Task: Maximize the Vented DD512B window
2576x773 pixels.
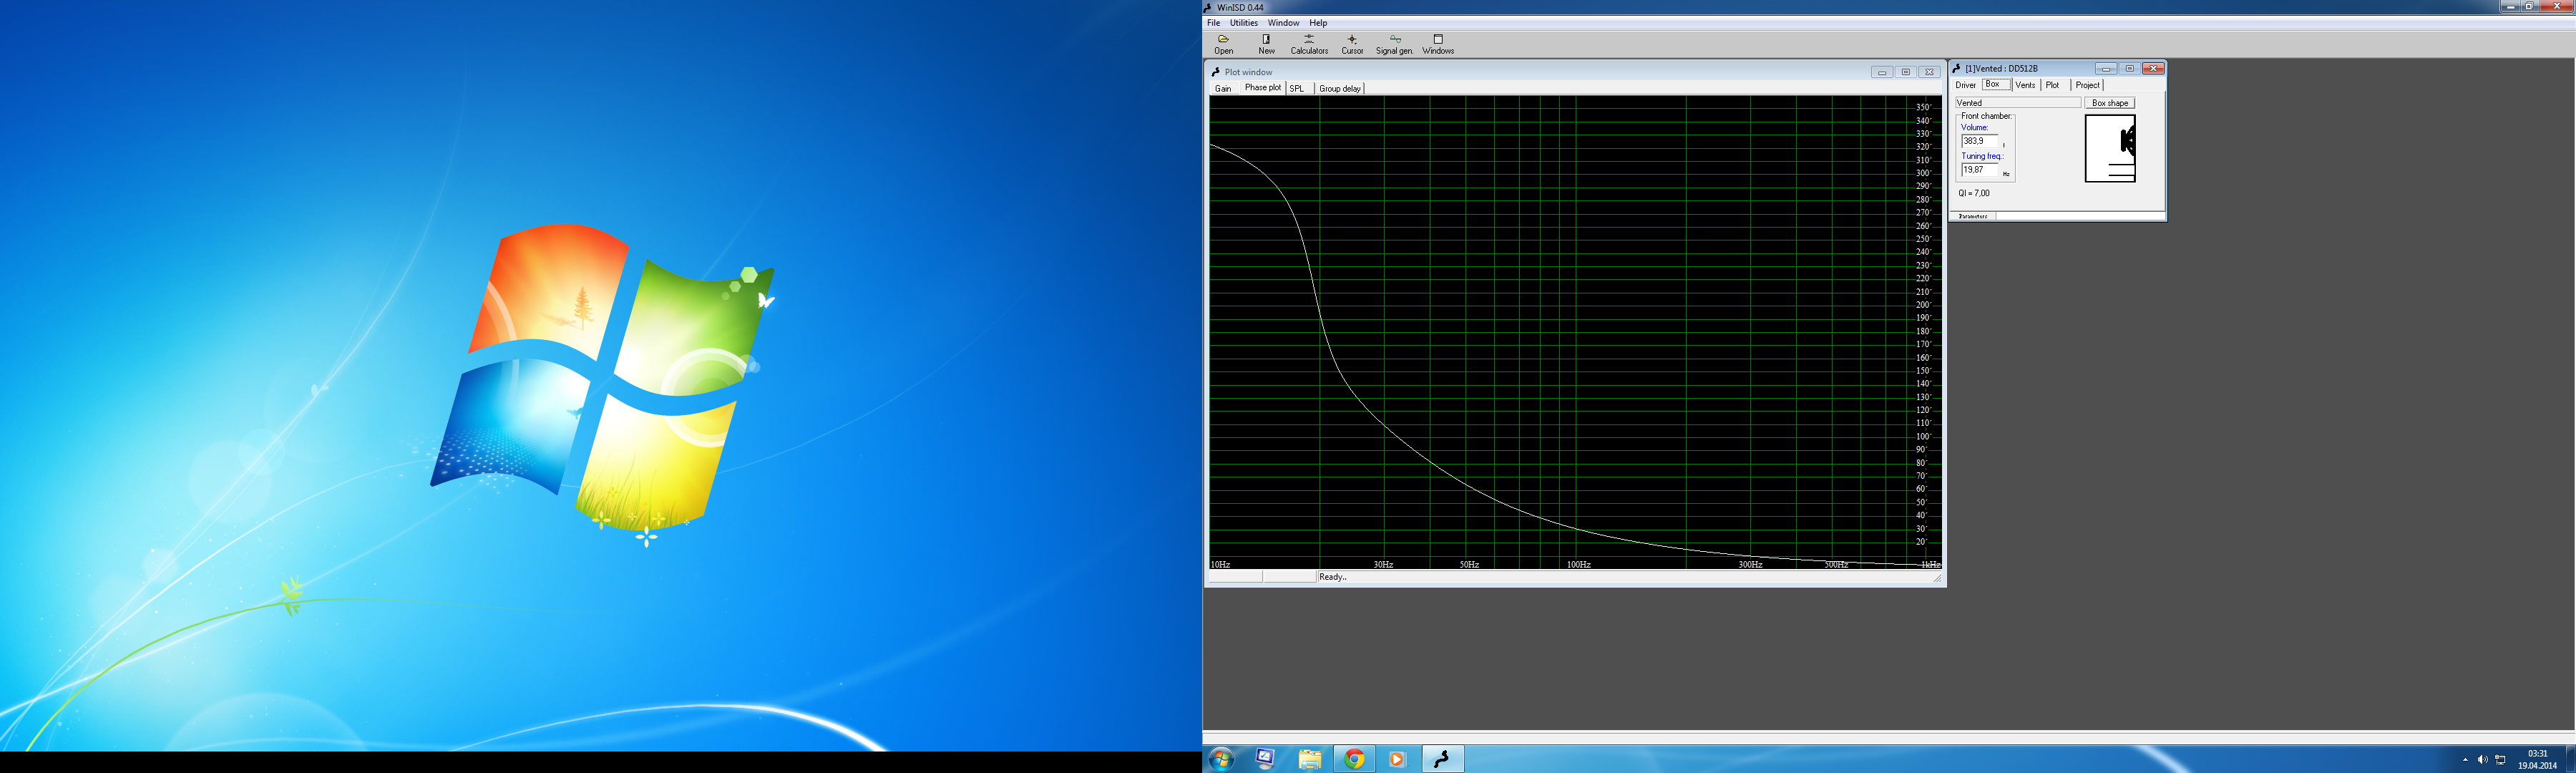Action: (2130, 69)
